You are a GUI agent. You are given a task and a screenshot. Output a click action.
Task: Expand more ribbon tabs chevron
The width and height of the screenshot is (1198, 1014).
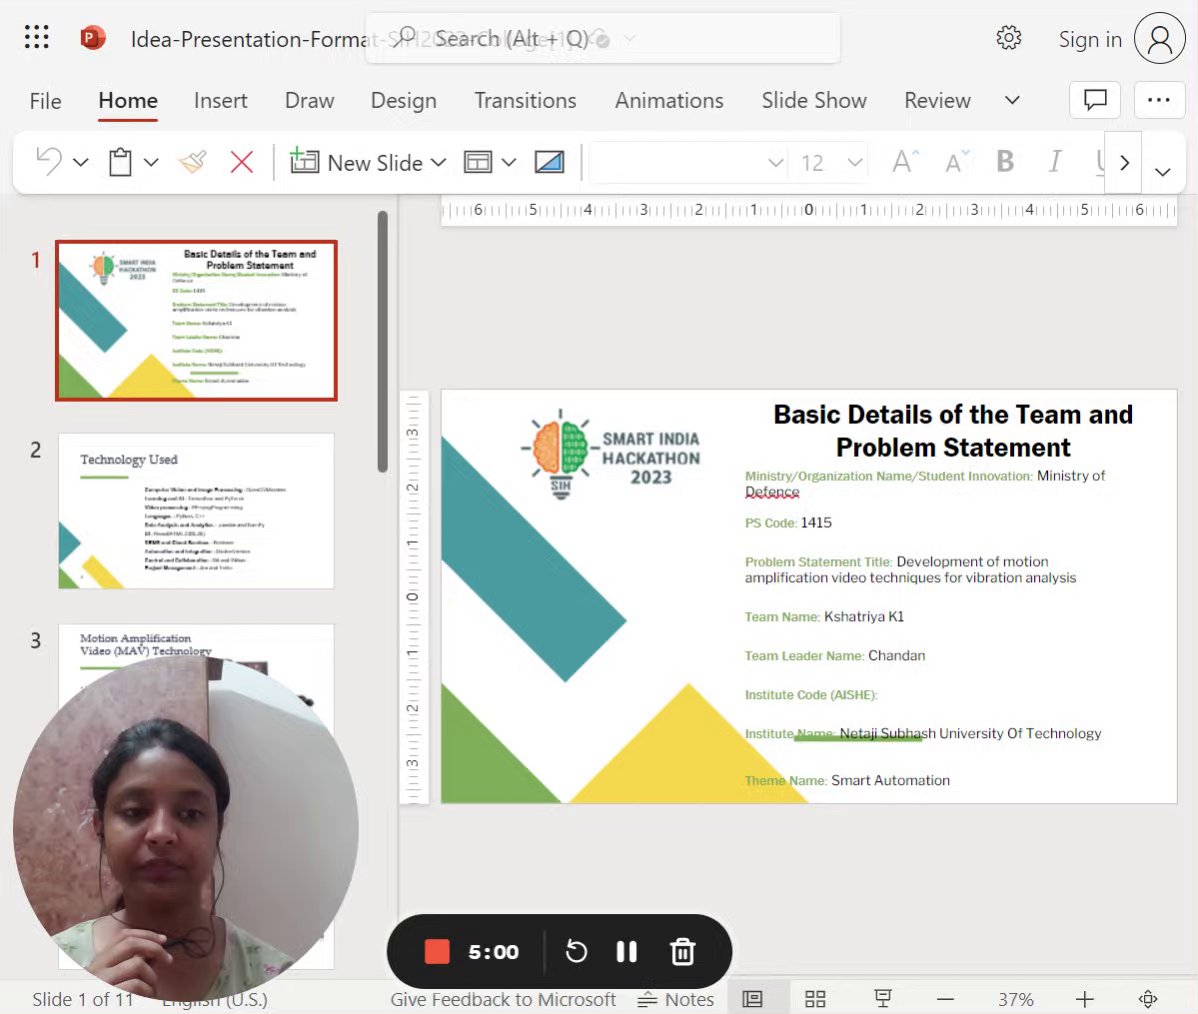(1012, 100)
